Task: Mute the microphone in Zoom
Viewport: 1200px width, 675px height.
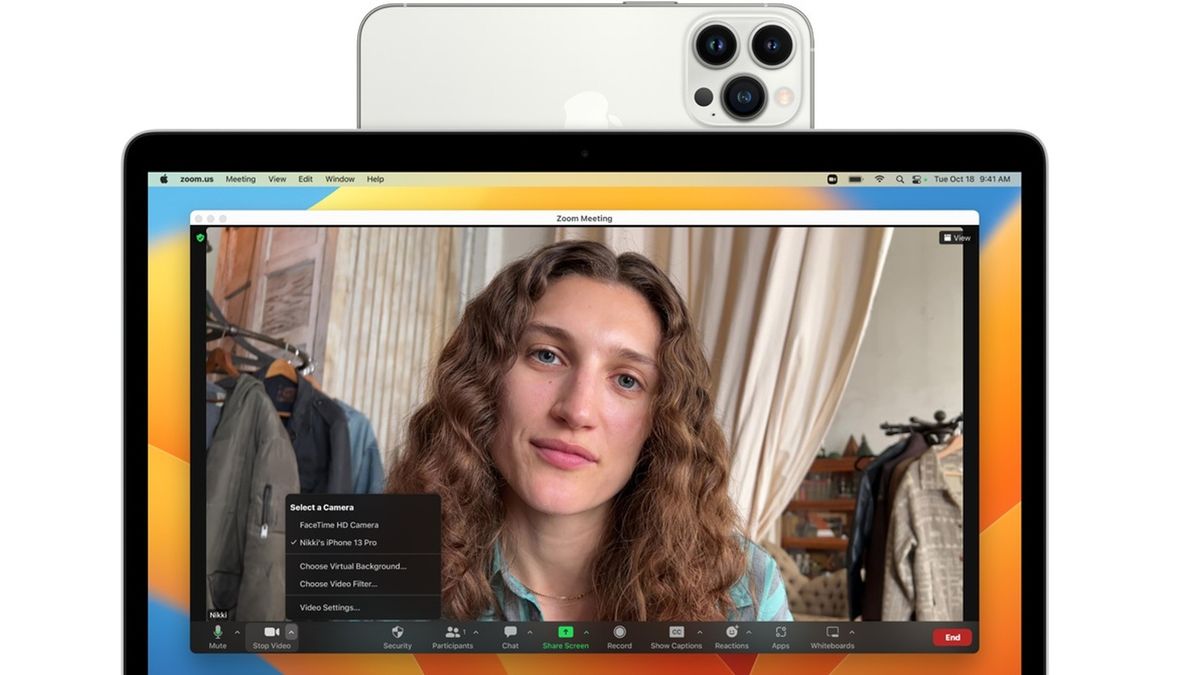Action: (x=217, y=637)
